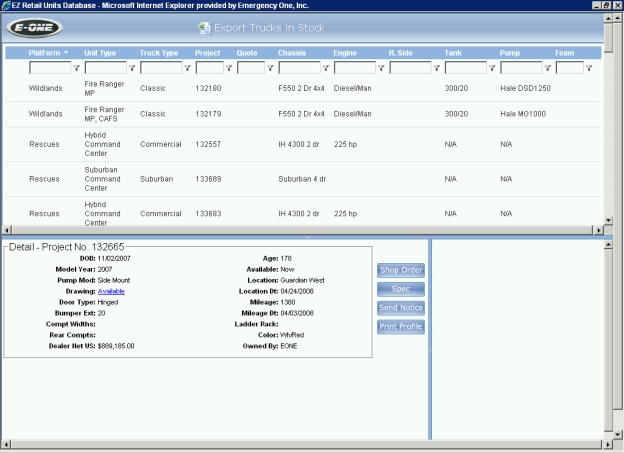Click Suburban 4 dr chassis cell
This screenshot has height=453, width=624.
302,179
